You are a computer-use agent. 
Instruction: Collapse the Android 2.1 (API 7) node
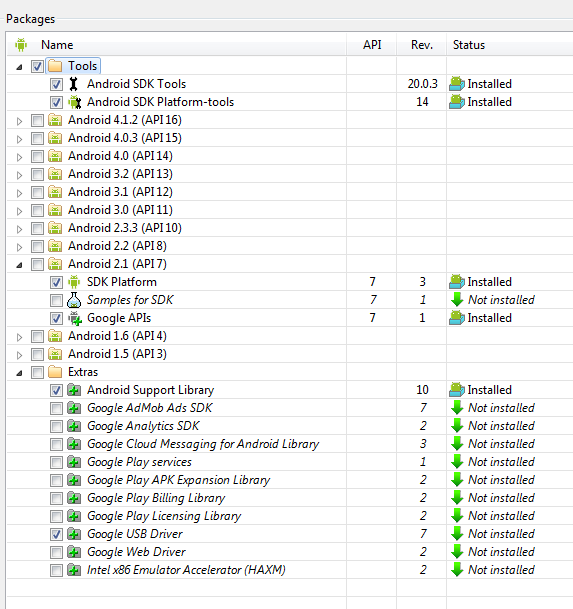tap(19, 265)
